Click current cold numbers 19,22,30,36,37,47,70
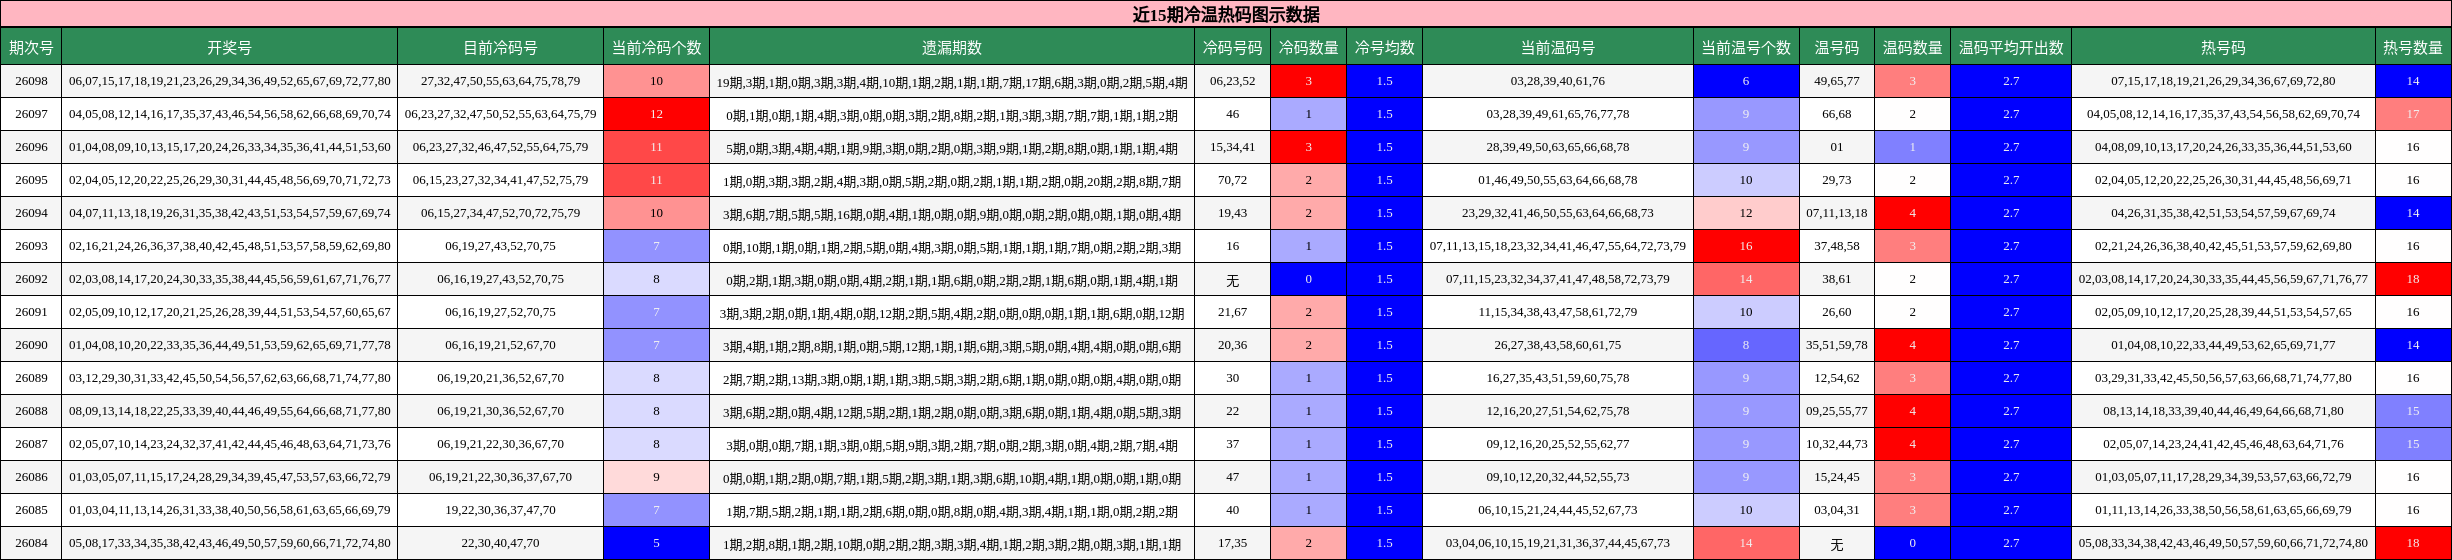 tap(500, 510)
